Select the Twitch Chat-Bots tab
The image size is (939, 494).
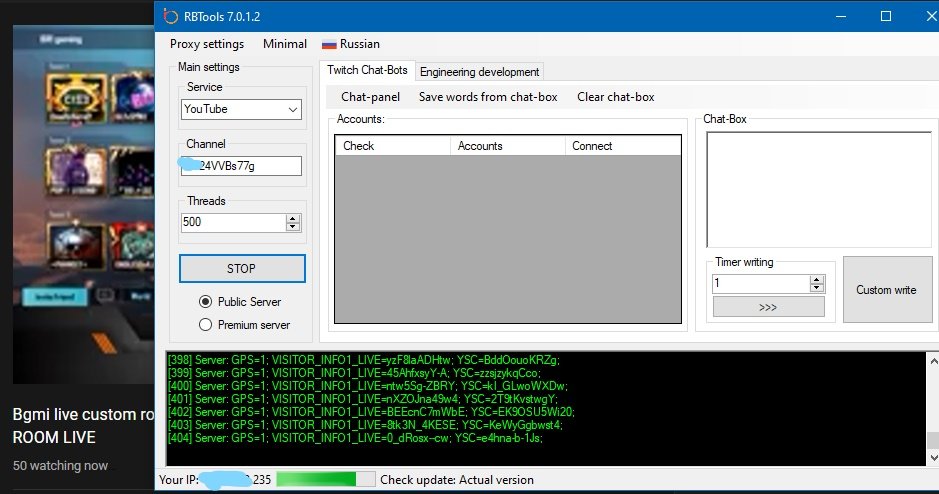click(369, 71)
